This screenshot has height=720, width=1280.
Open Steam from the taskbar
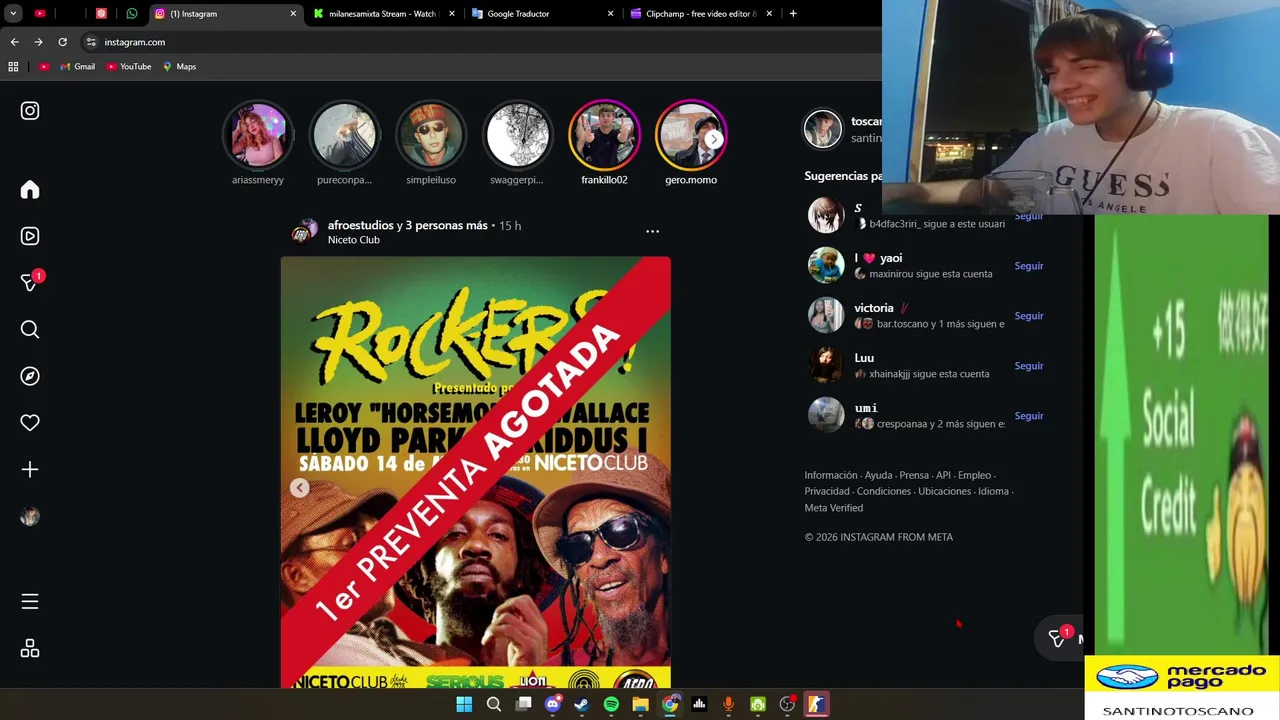click(581, 704)
